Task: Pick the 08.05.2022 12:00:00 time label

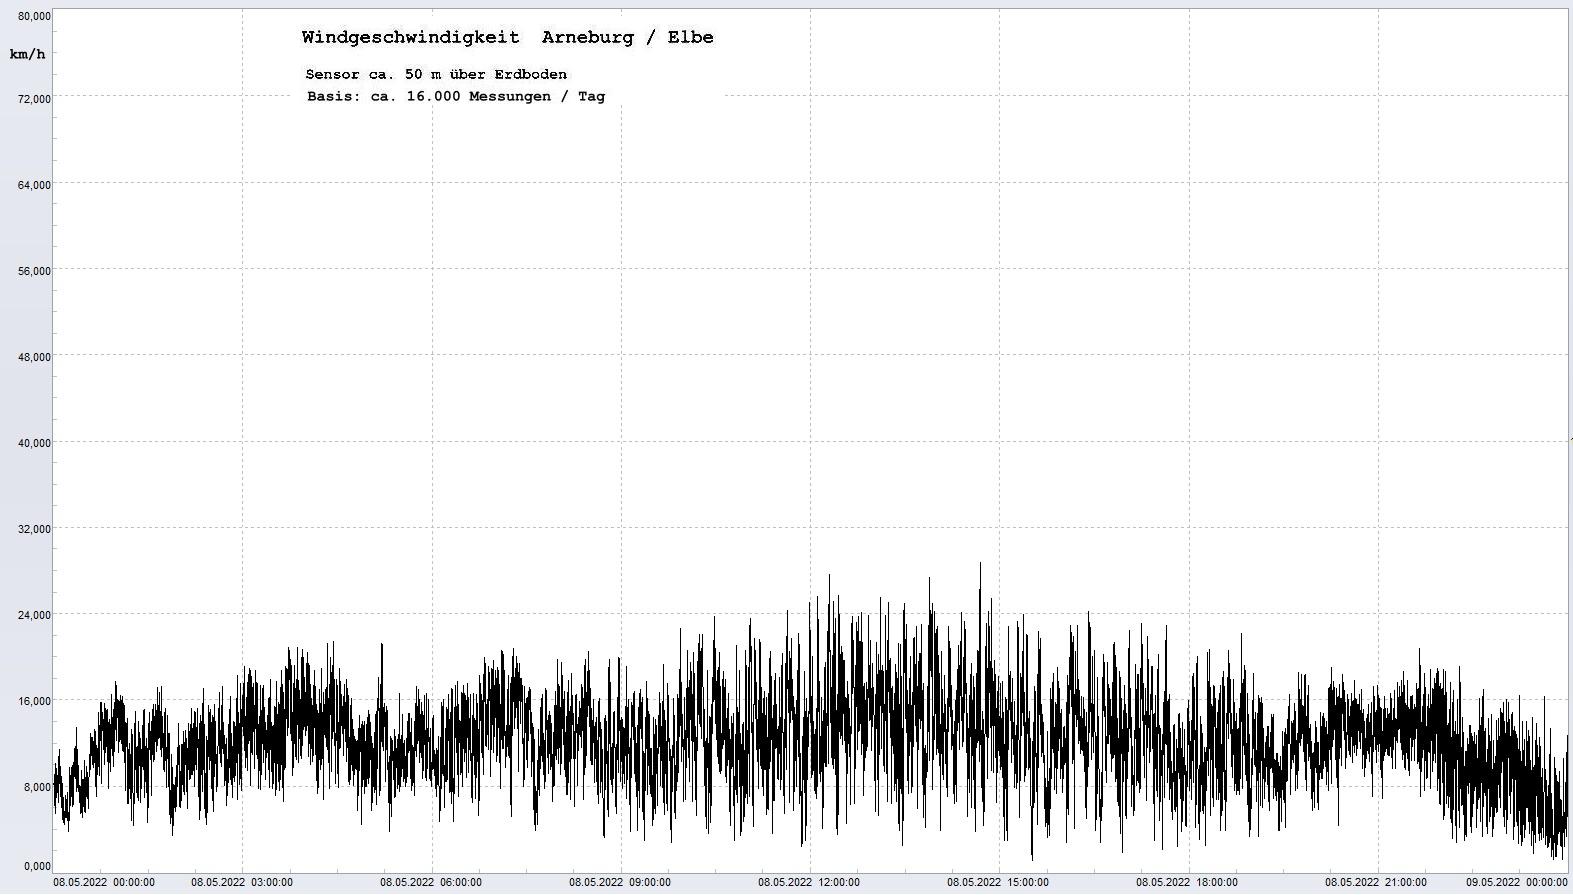Action: pyautogui.click(x=809, y=882)
